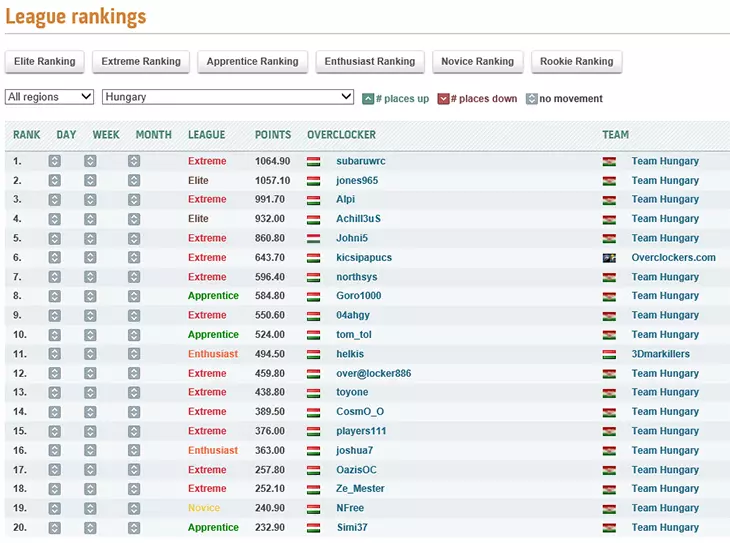Show the Rookie Ranking
The width and height of the screenshot is (730, 543).
click(576, 61)
